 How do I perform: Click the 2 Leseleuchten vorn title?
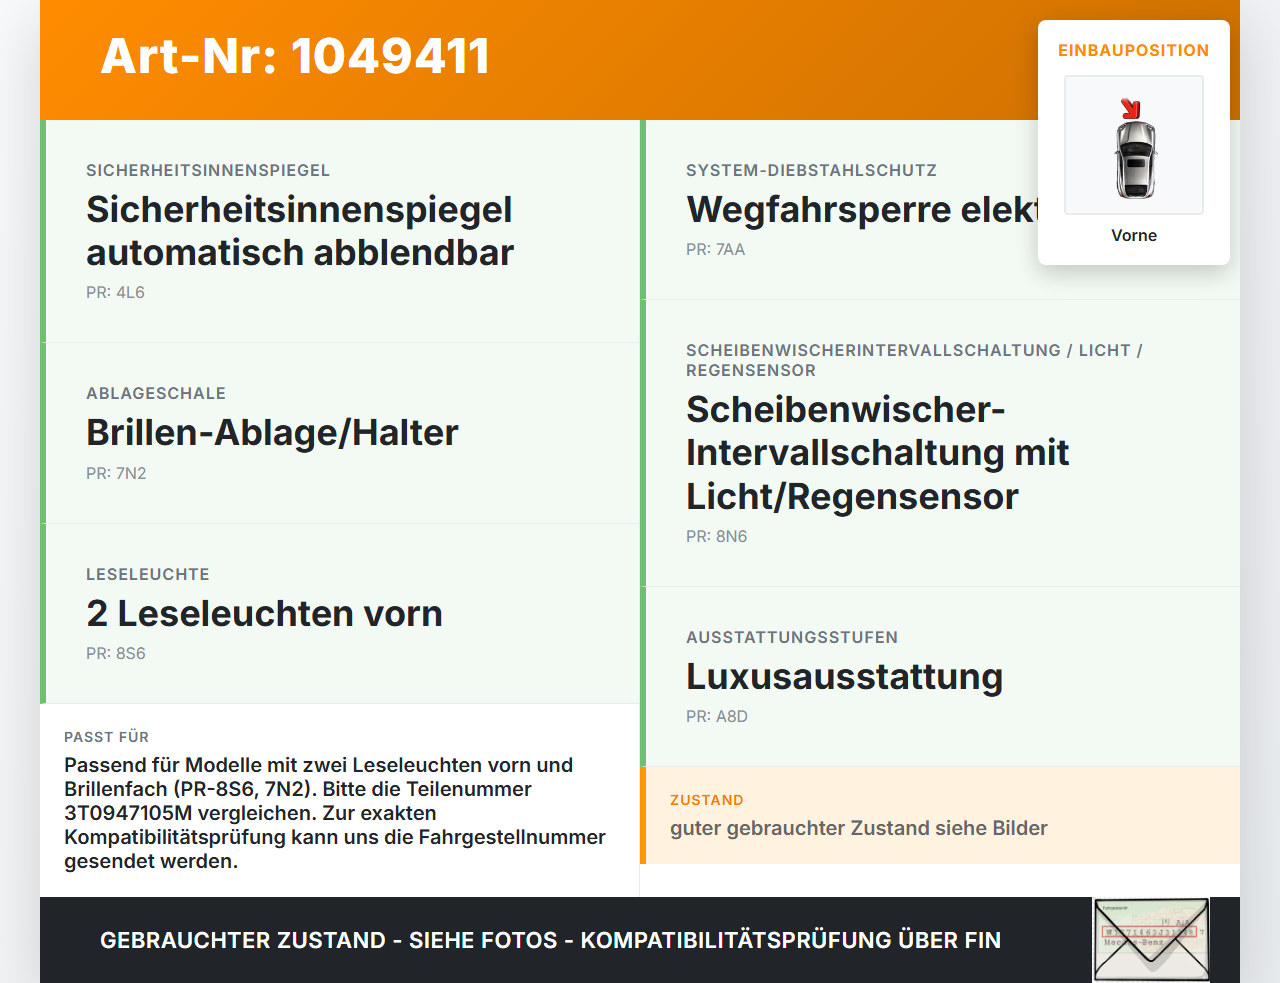[x=264, y=613]
